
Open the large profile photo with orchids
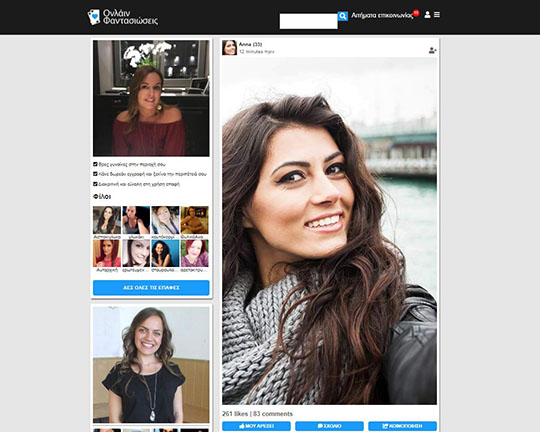tap(151, 98)
